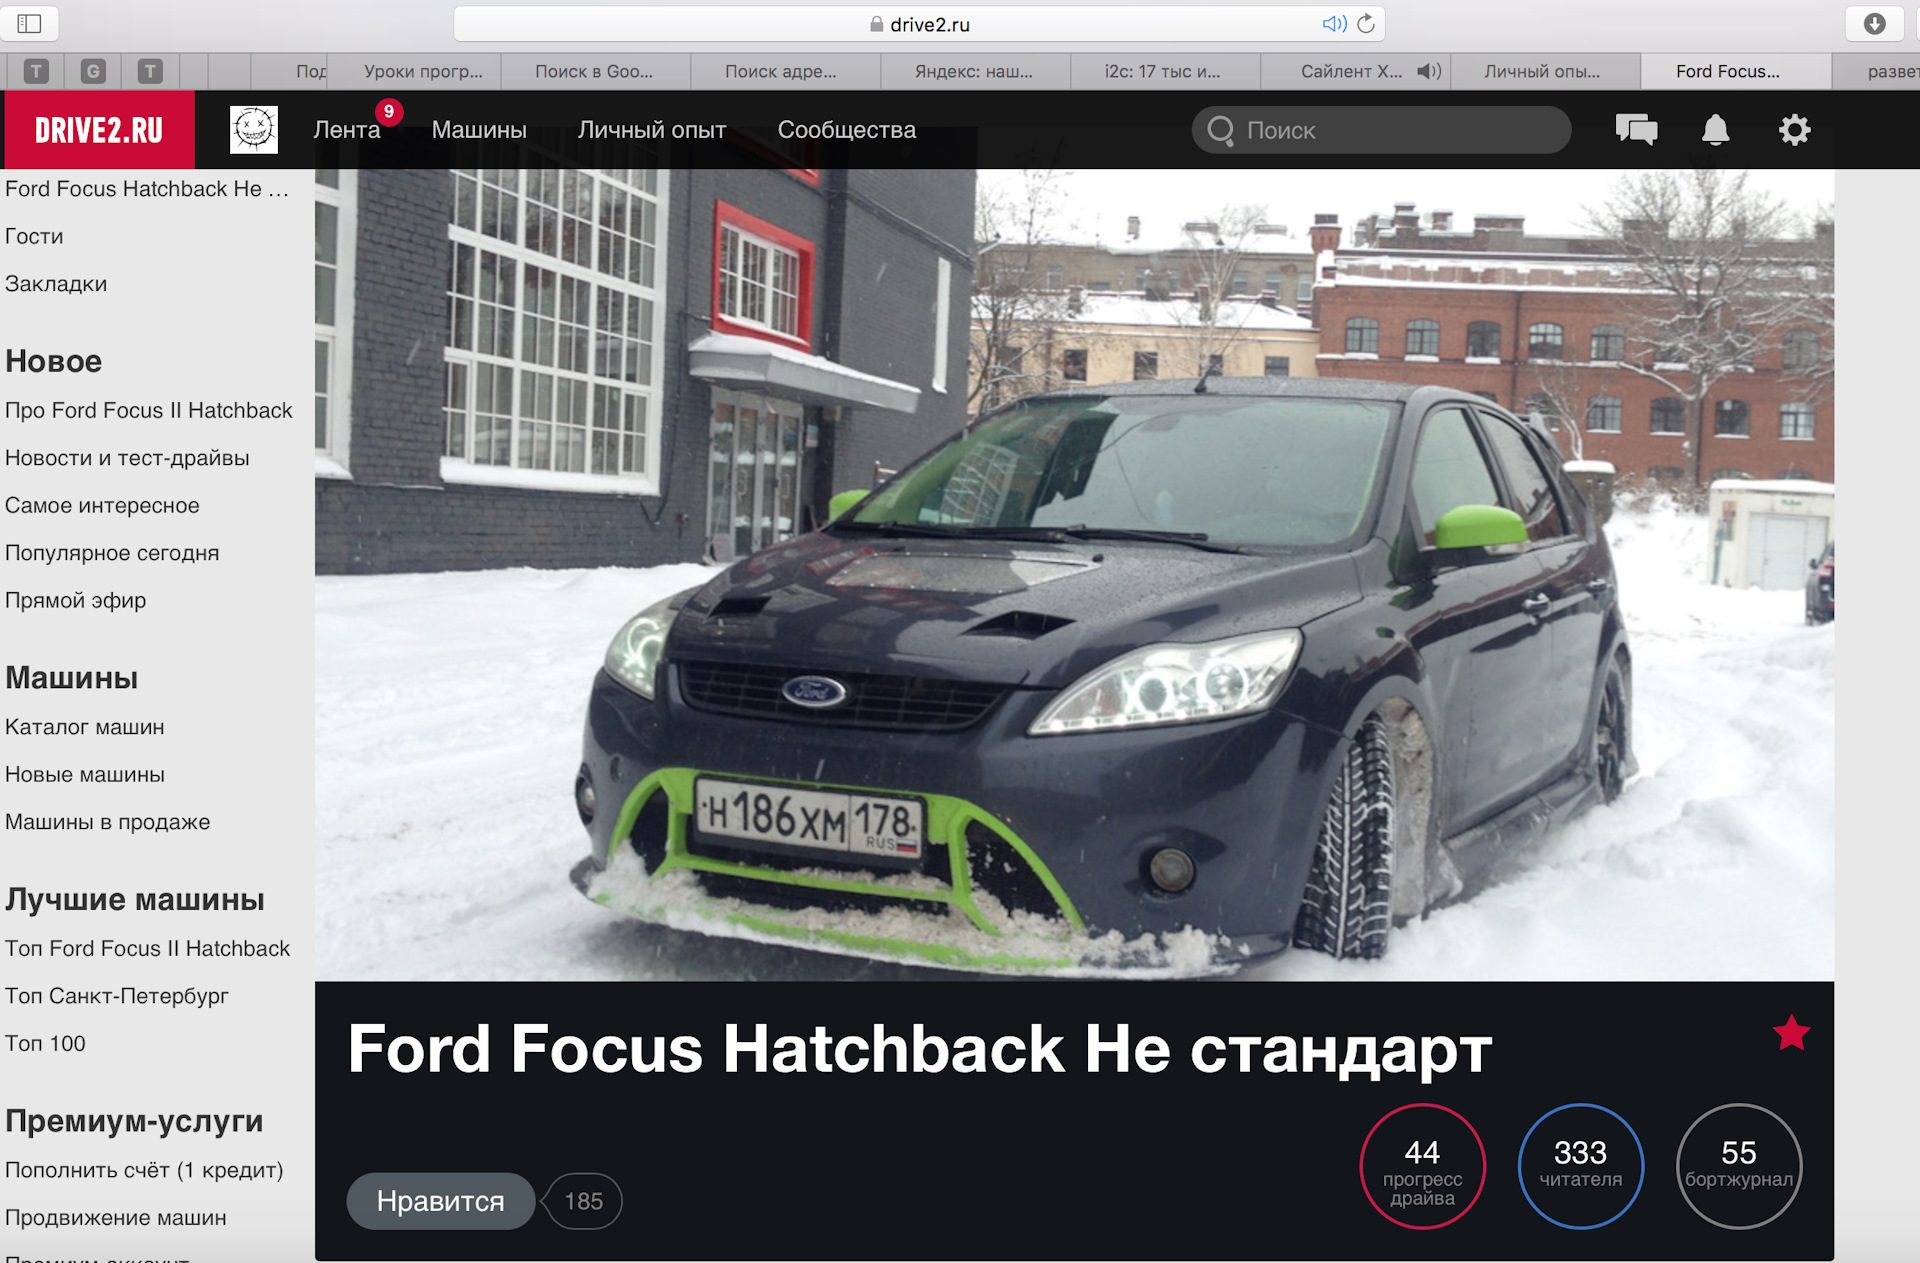Image resolution: width=1920 pixels, height=1263 pixels.
Task: Open Новости и тест-драйвы link
Action: pyautogui.click(x=127, y=458)
